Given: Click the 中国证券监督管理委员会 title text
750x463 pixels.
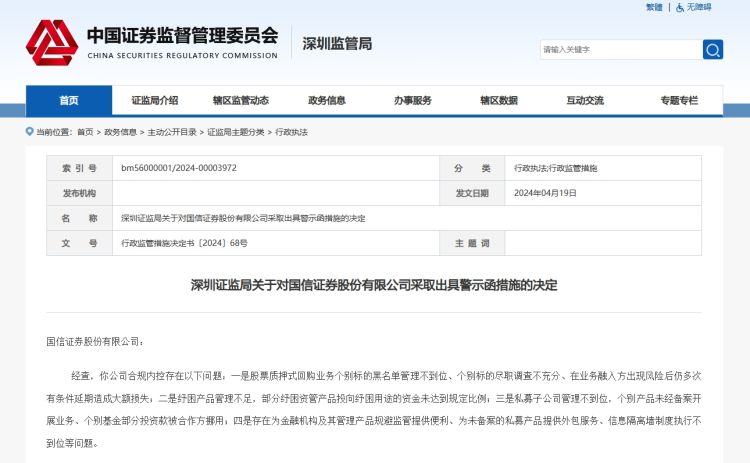Looking at the screenshot, I should pyautogui.click(x=182, y=35).
